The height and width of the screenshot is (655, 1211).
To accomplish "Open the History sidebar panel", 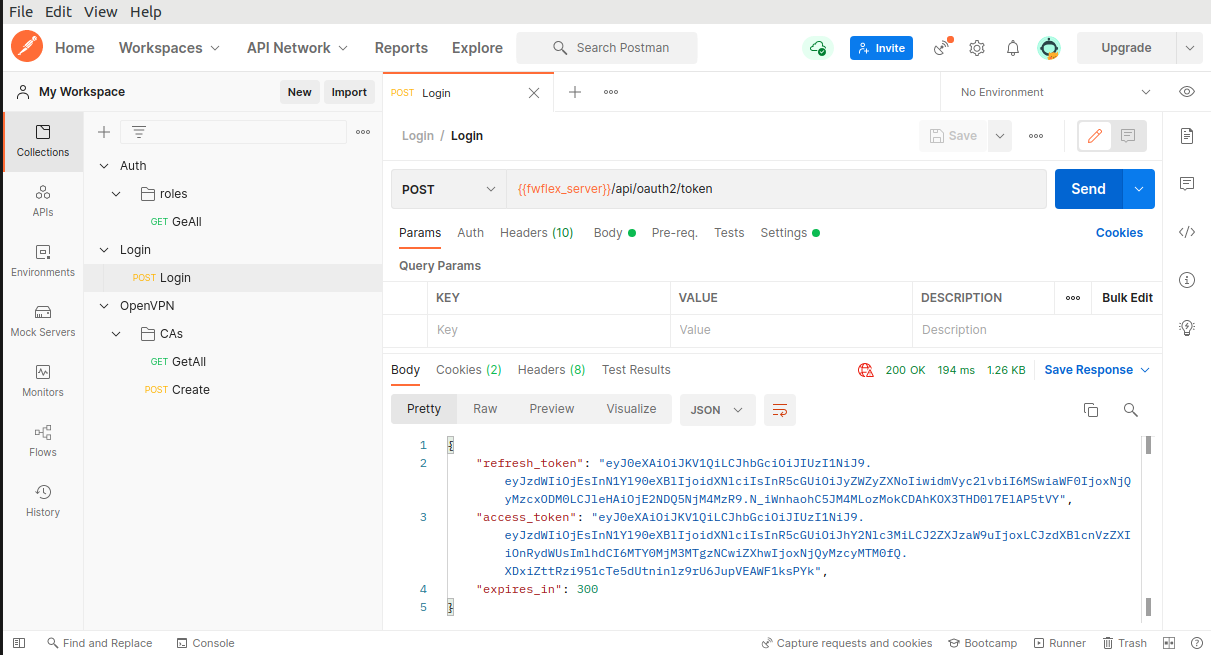I will point(43,501).
